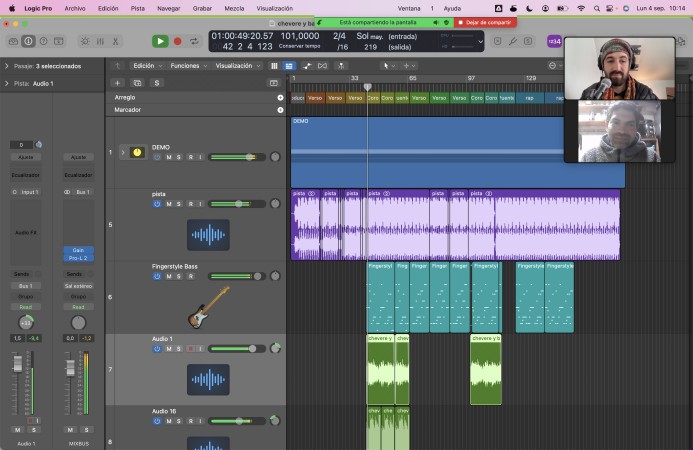Viewport: 693px width, 450px height.
Task: Click the Pro-L 2 plugin slot
Action: [x=78, y=258]
